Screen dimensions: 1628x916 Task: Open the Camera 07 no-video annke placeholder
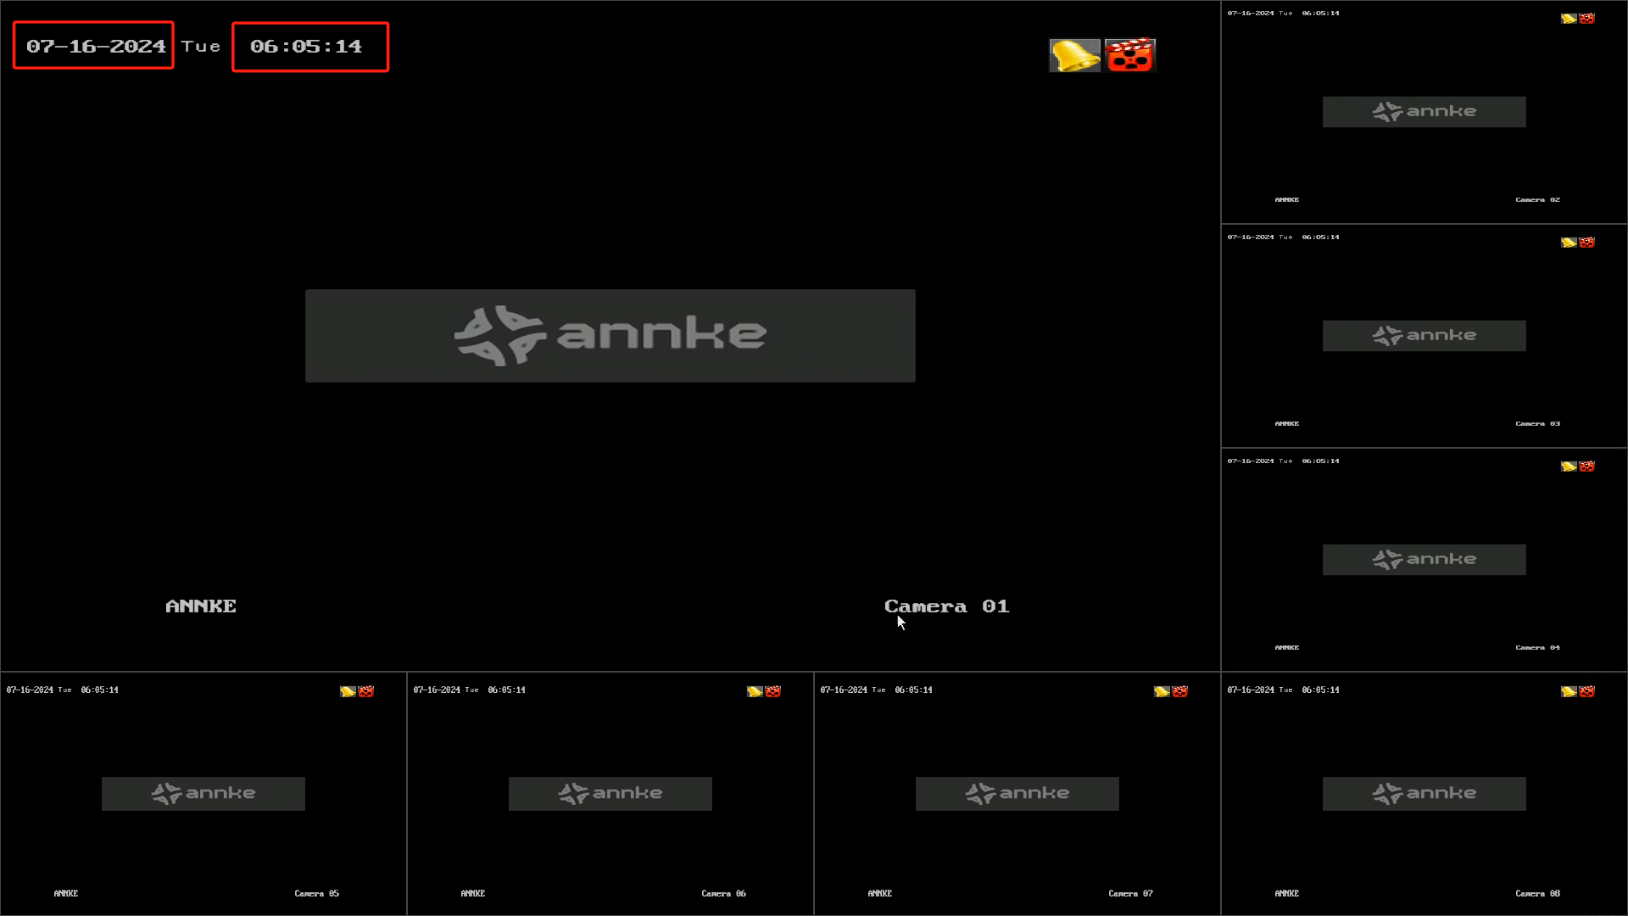pyautogui.click(x=1017, y=794)
